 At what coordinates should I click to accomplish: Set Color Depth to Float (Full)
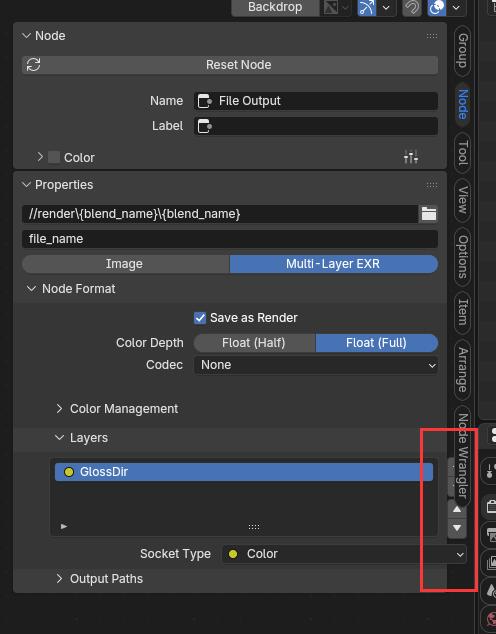point(377,343)
